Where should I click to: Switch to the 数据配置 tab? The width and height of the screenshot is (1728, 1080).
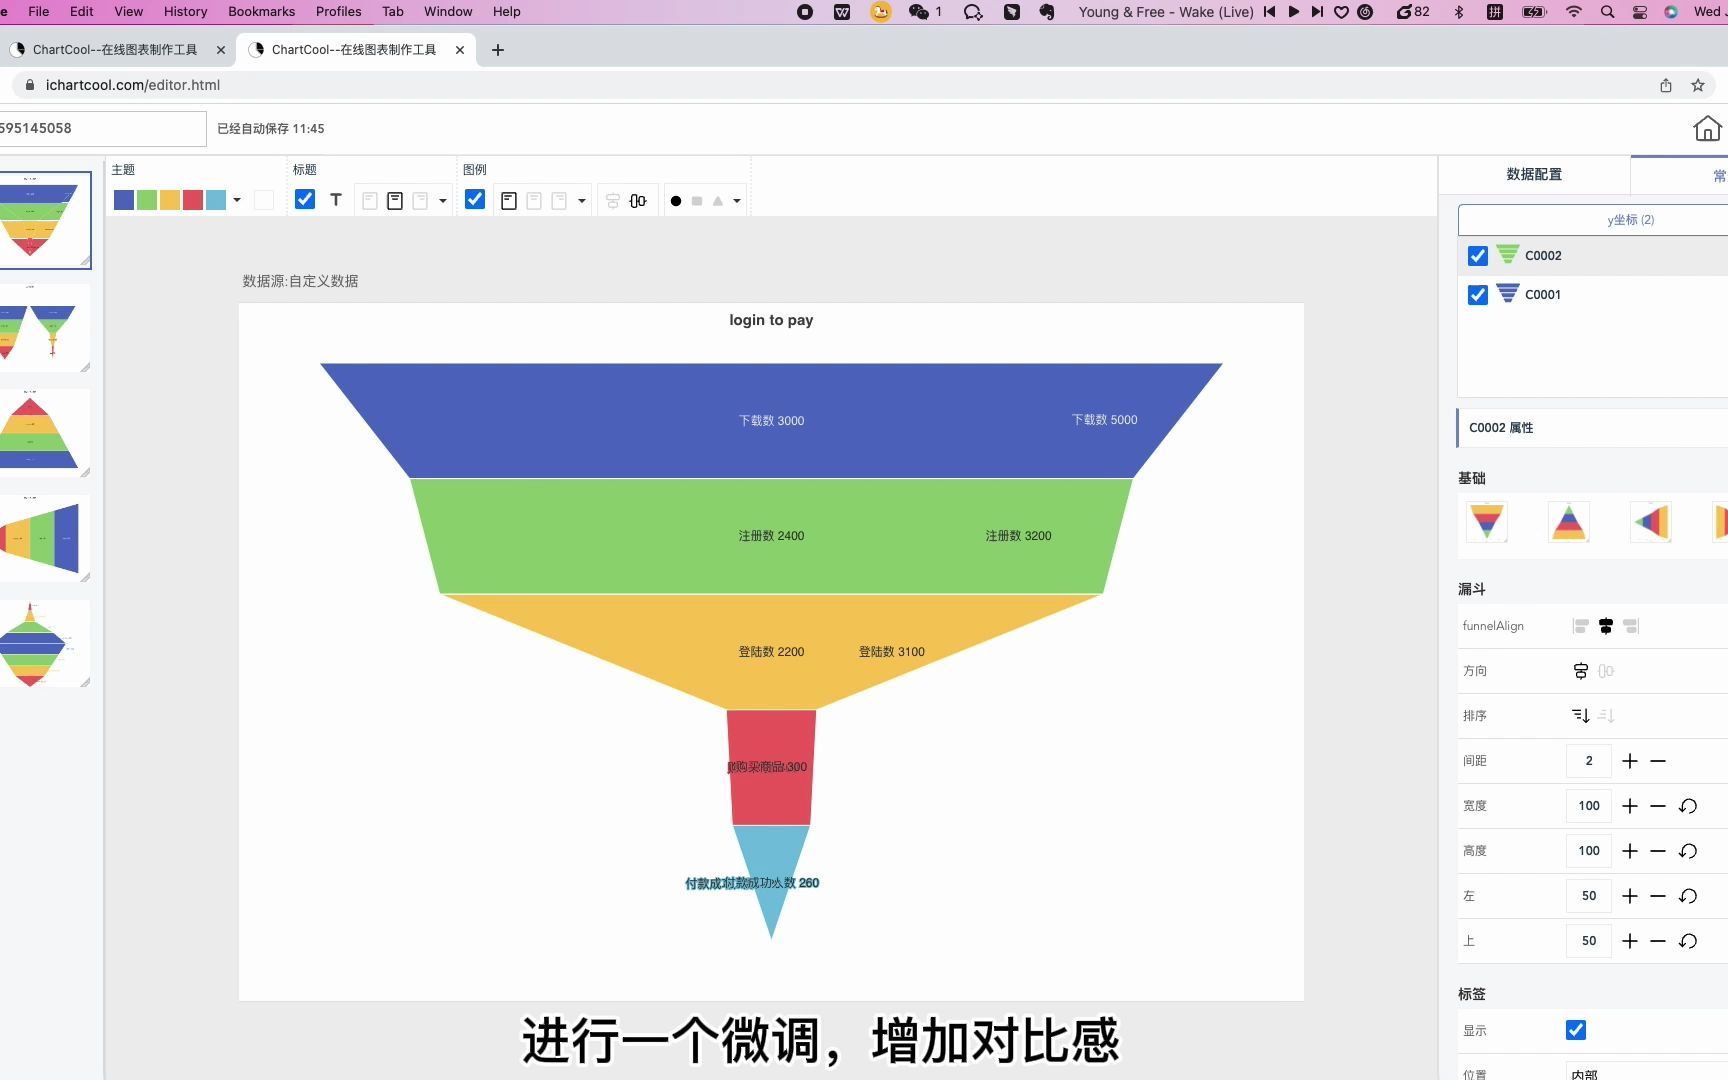[1534, 174]
